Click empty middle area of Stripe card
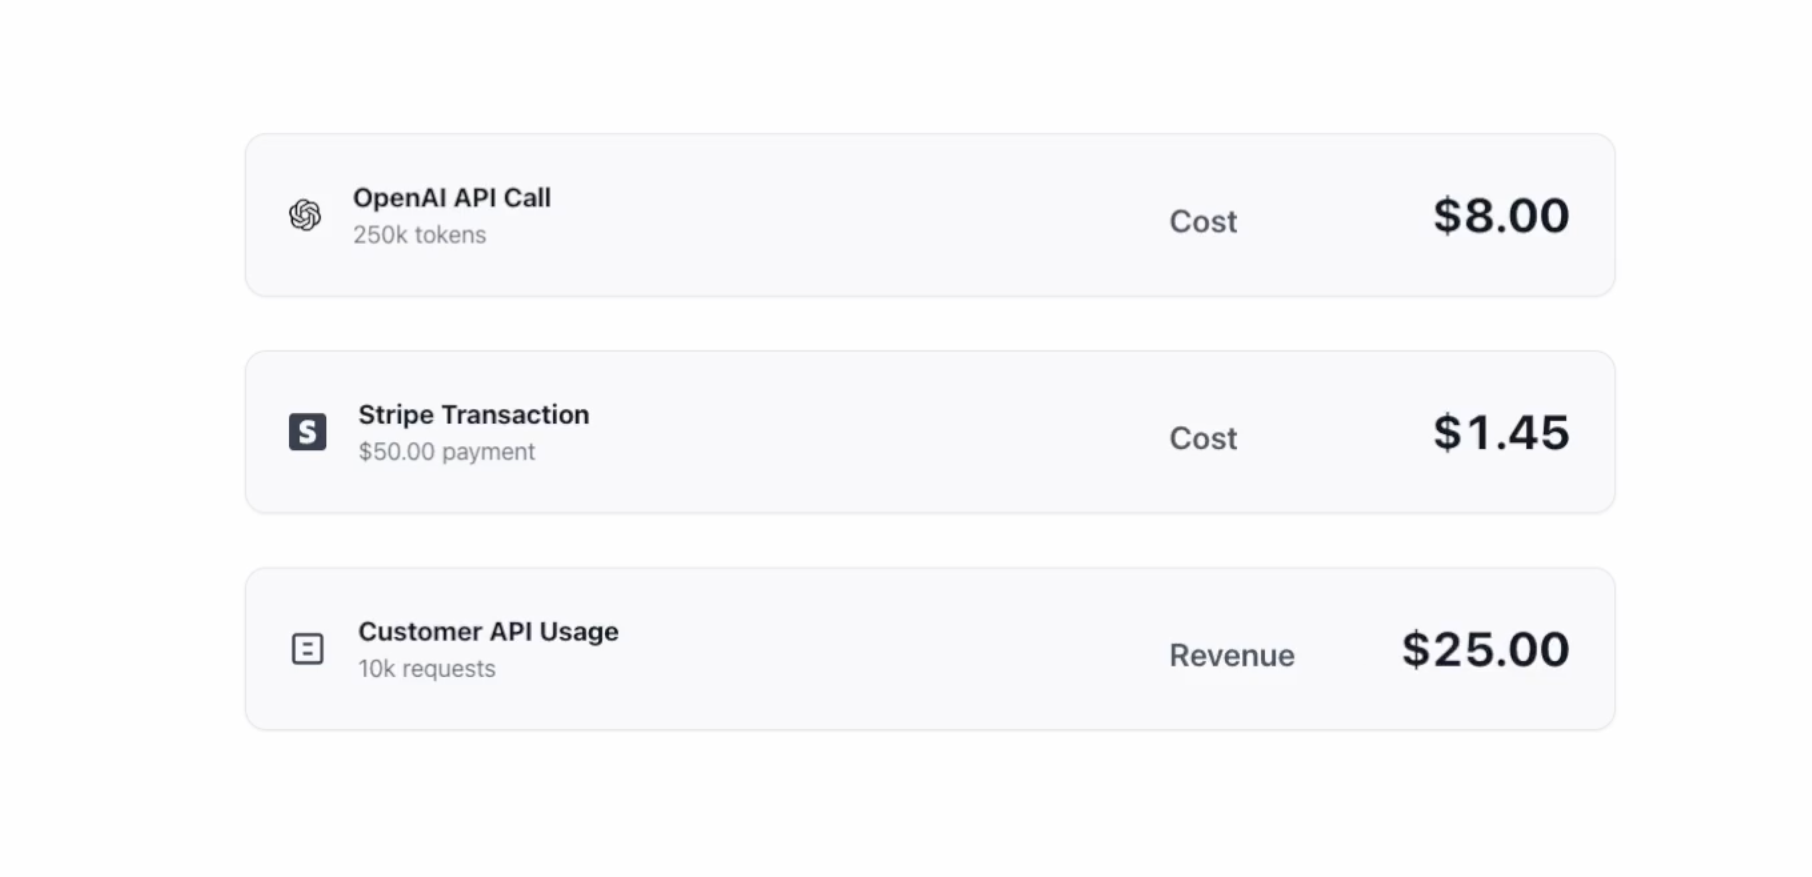Image resolution: width=1812 pixels, height=877 pixels. 850,433
